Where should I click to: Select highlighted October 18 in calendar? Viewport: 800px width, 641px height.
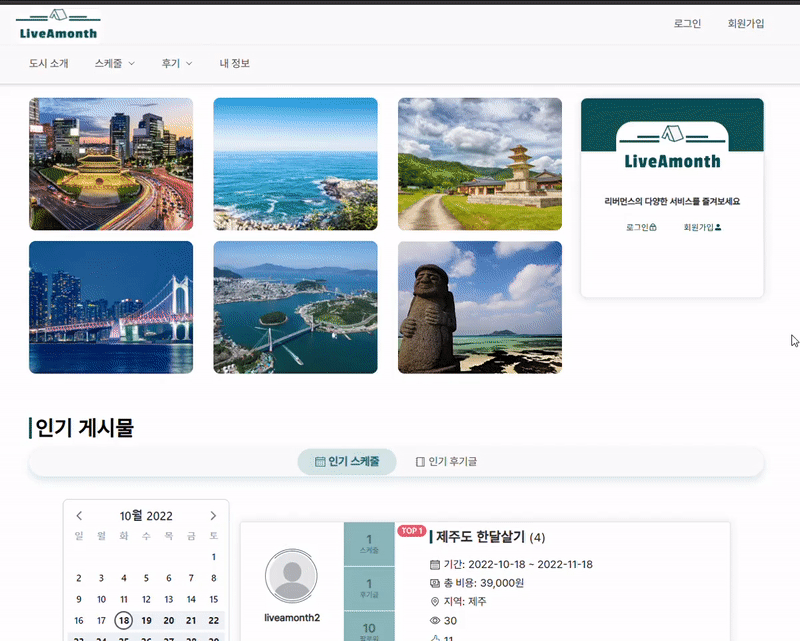pyautogui.click(x=124, y=621)
